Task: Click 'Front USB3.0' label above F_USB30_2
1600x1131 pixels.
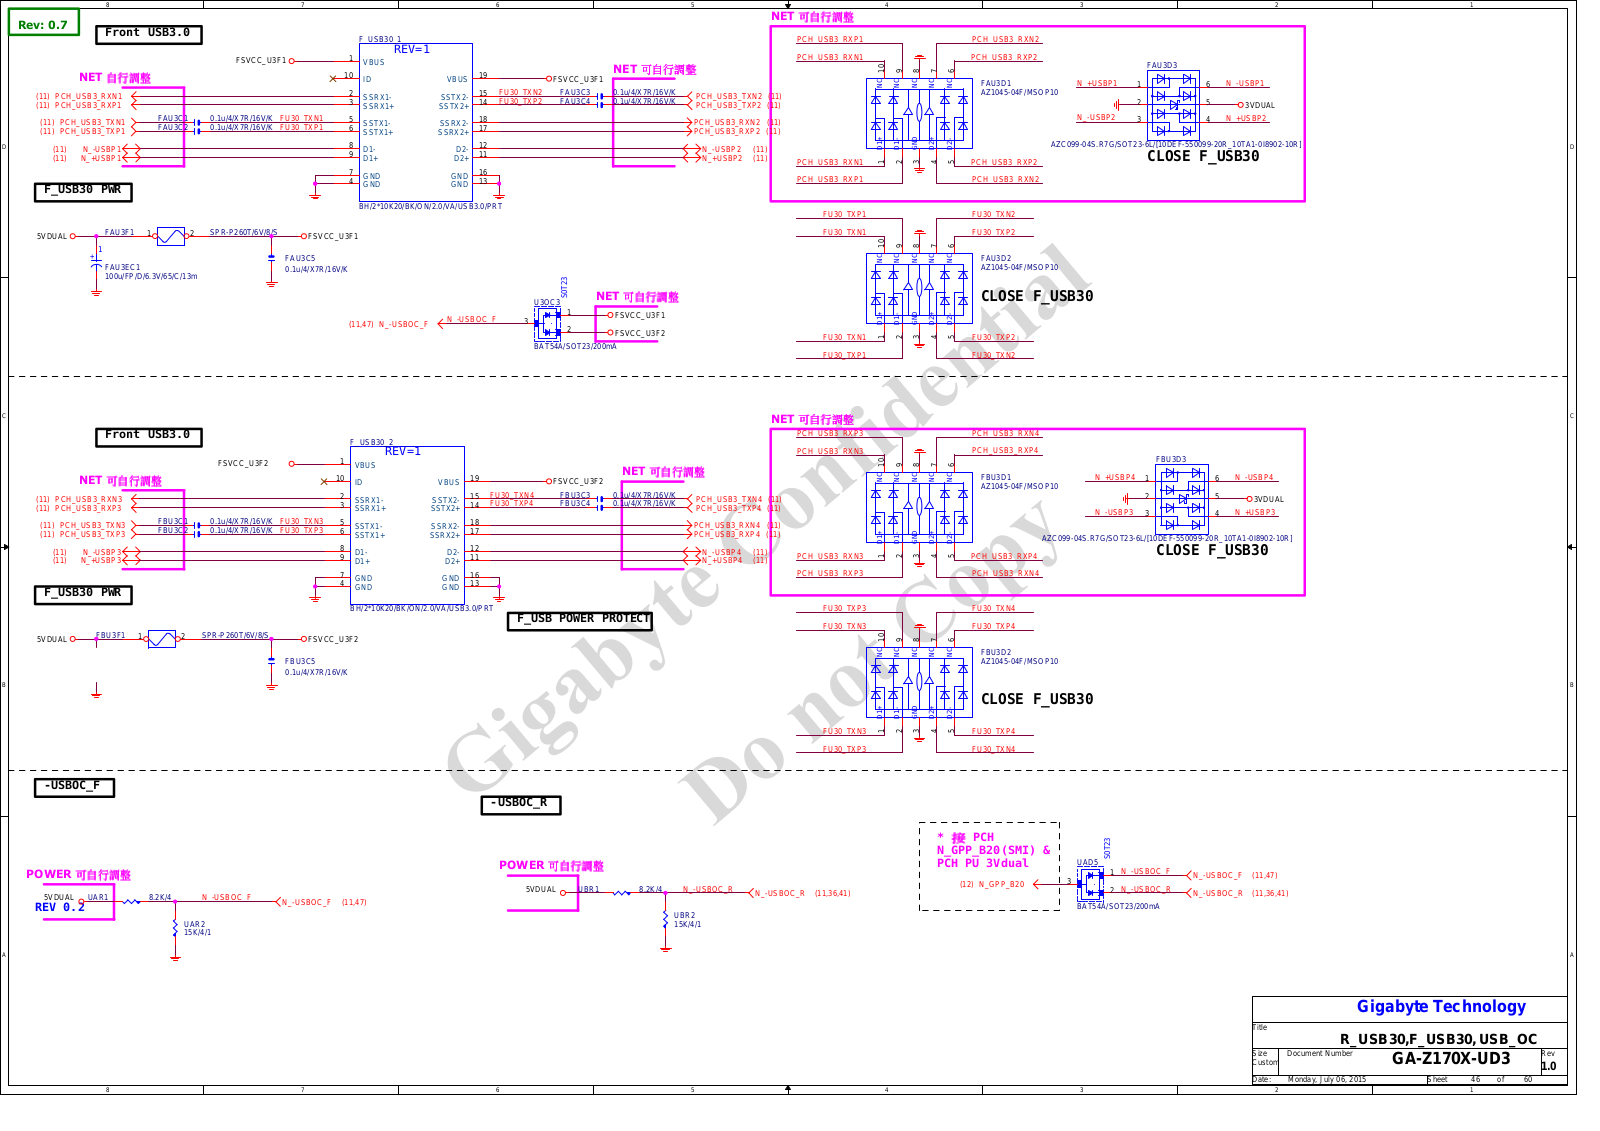Action: 148,435
